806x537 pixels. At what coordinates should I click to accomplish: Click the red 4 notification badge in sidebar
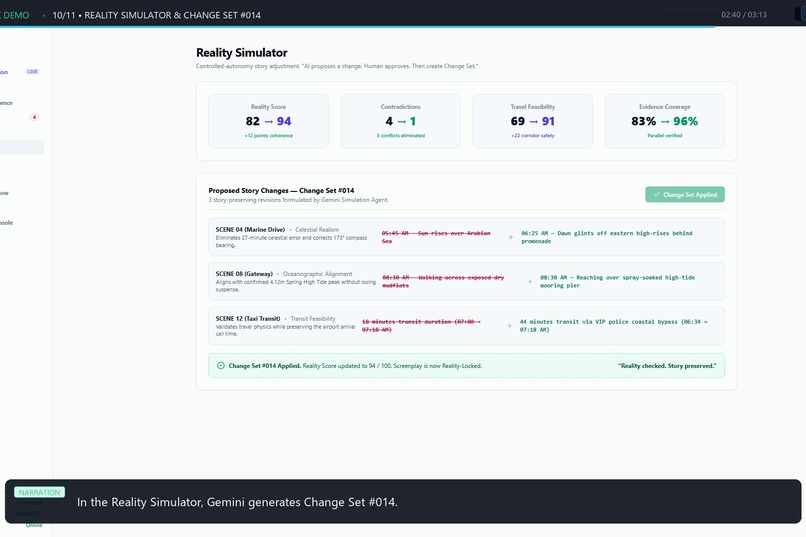click(x=34, y=117)
